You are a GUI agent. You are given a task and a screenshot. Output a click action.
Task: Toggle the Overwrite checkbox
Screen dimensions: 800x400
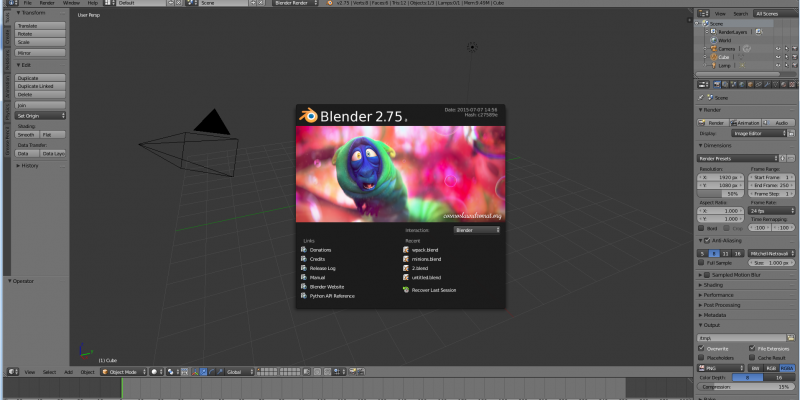tap(702, 348)
